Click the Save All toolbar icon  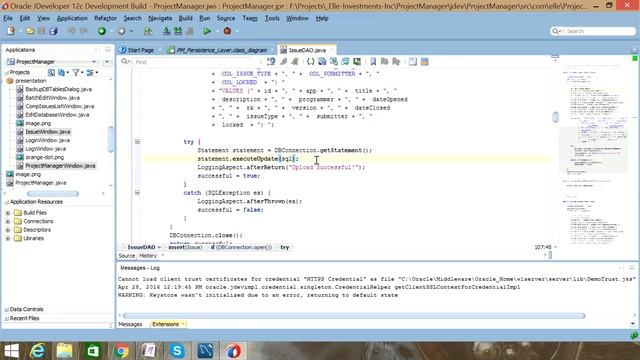coord(53,31)
